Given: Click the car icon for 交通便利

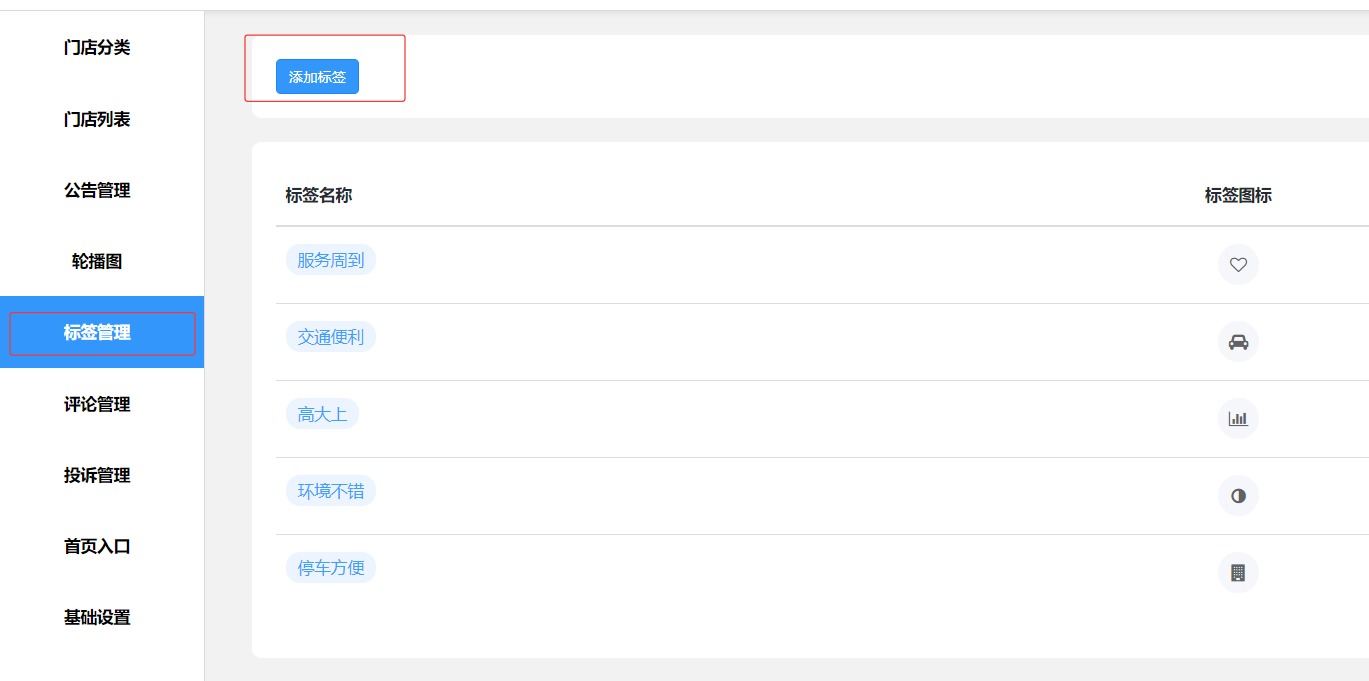Looking at the screenshot, I should pos(1238,342).
